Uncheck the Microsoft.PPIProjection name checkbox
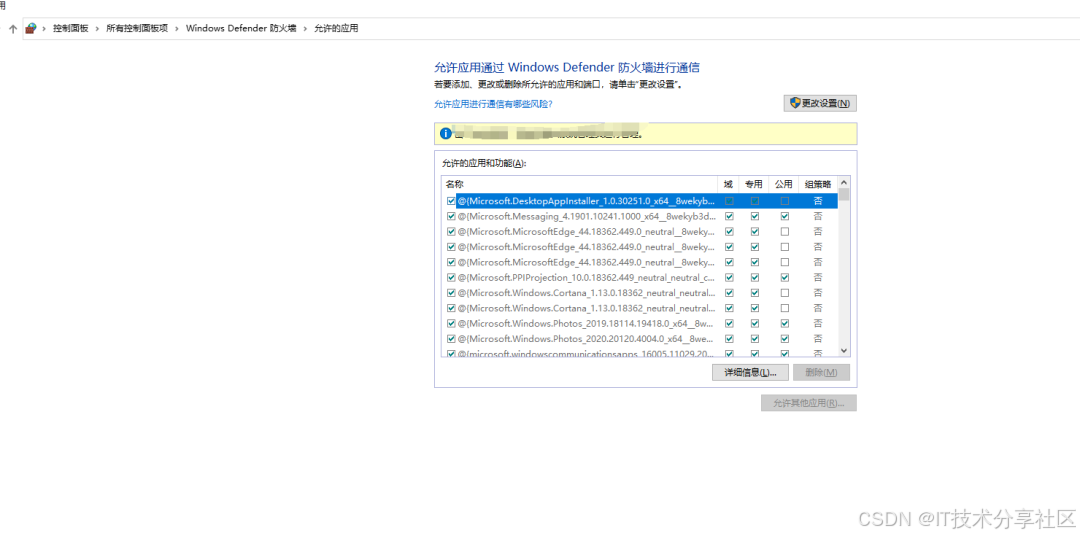1080x536 pixels. pyautogui.click(x=451, y=278)
